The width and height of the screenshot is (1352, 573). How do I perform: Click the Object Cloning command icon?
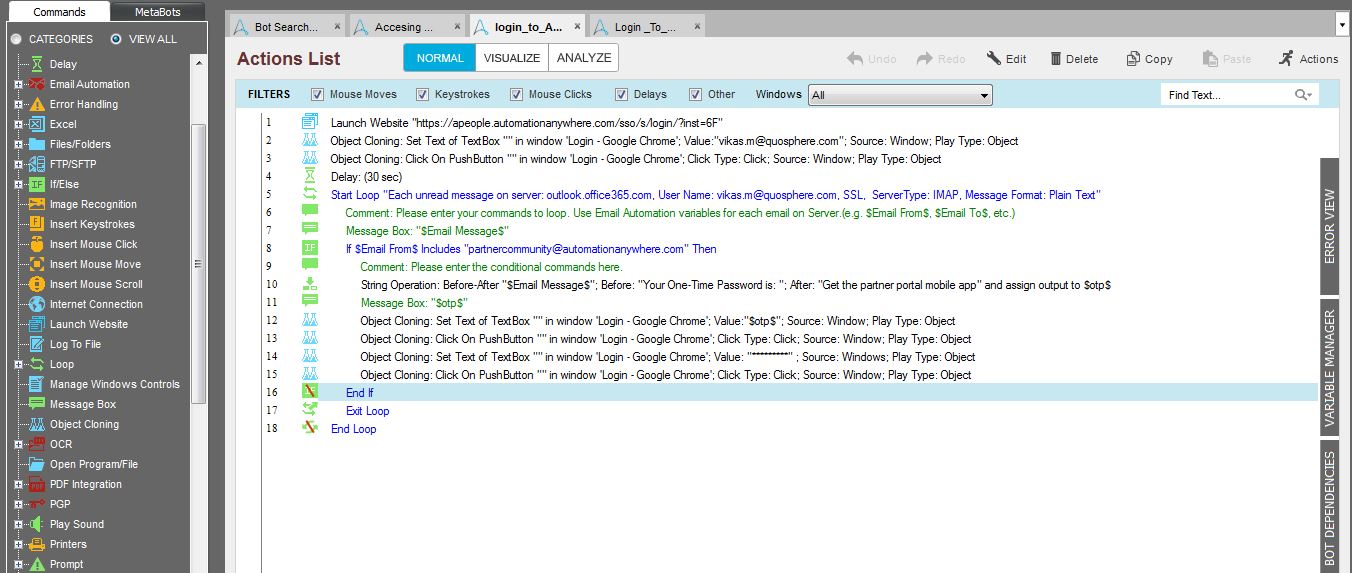pyautogui.click(x=37, y=424)
